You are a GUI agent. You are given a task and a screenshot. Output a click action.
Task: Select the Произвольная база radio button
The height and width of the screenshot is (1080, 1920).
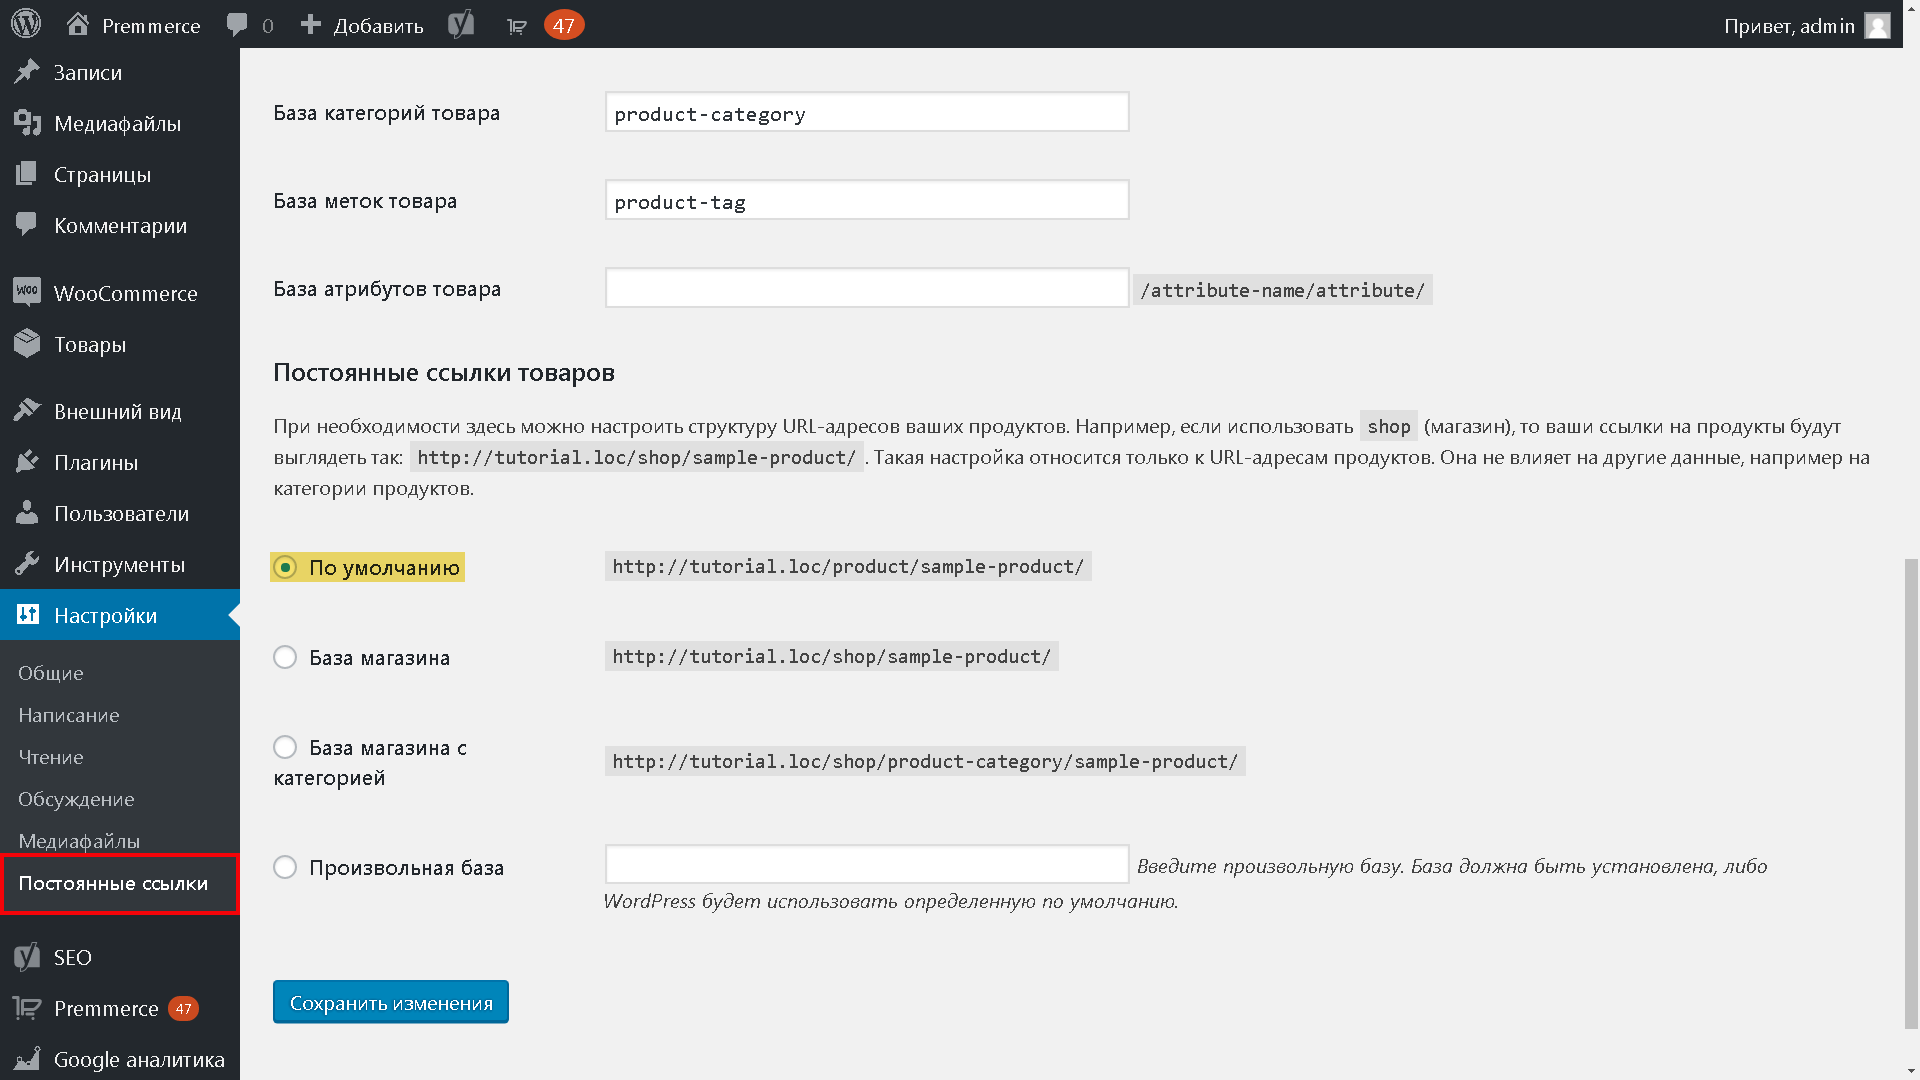[x=285, y=867]
